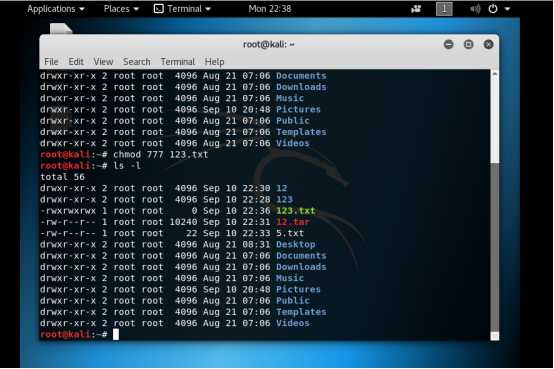Click the red 12.tar filename
Viewport: 554px width, 369px height.
pos(293,222)
